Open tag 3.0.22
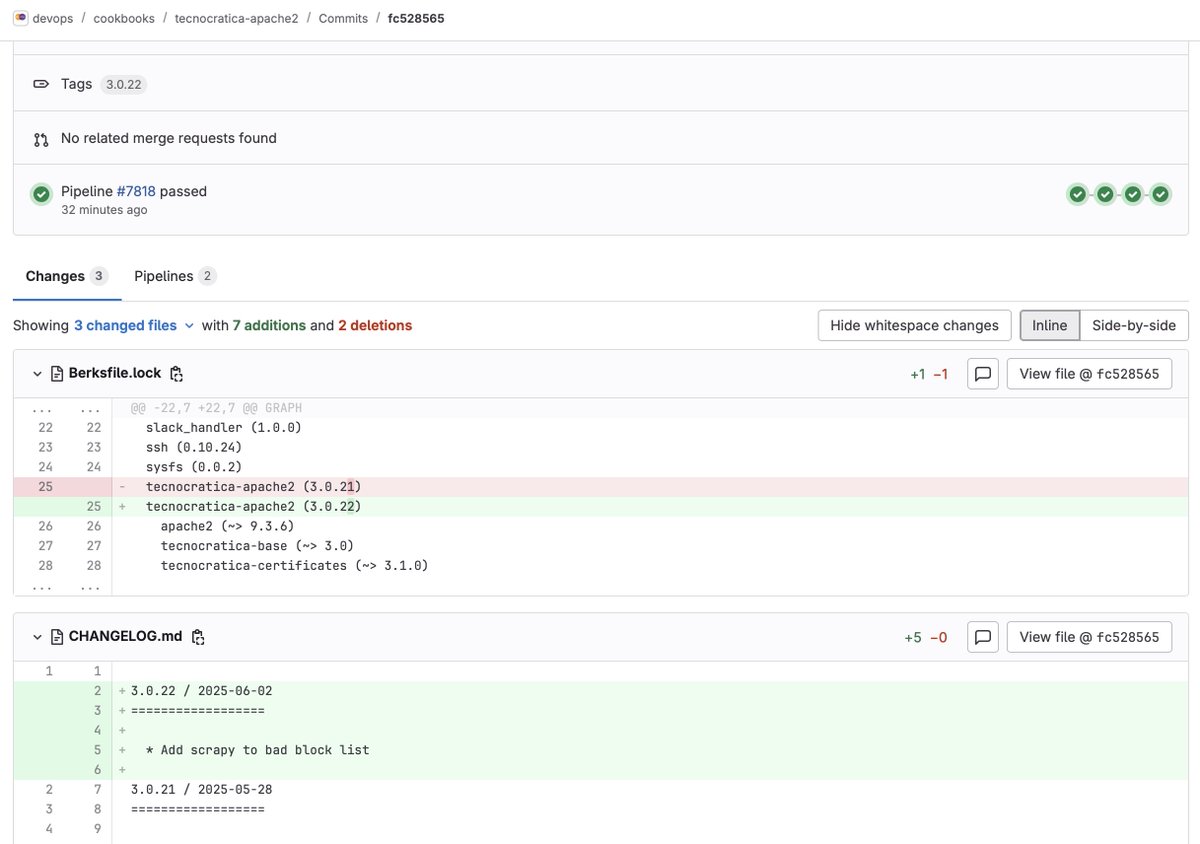 [124, 85]
